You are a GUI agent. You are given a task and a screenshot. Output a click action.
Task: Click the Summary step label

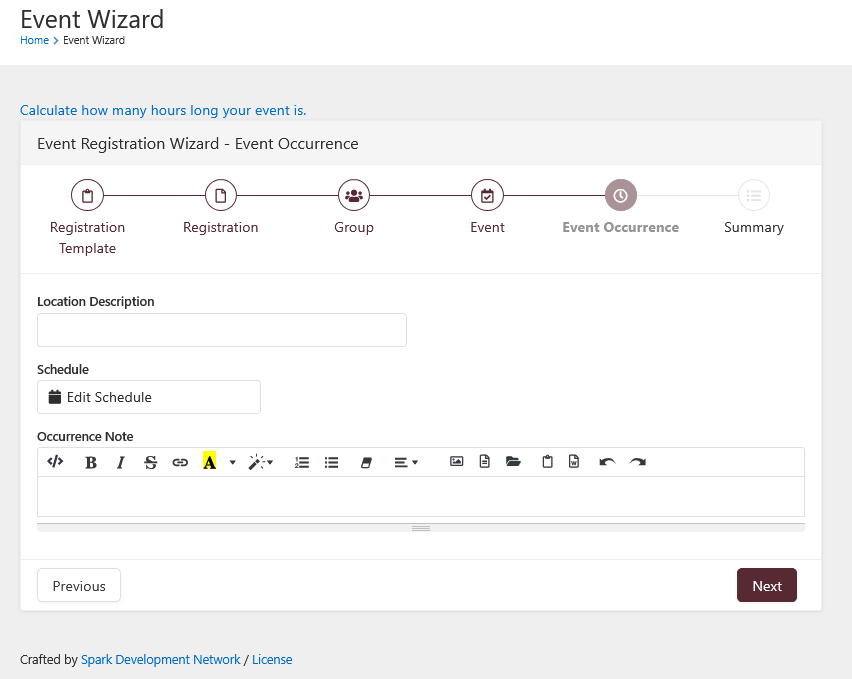[x=754, y=227]
